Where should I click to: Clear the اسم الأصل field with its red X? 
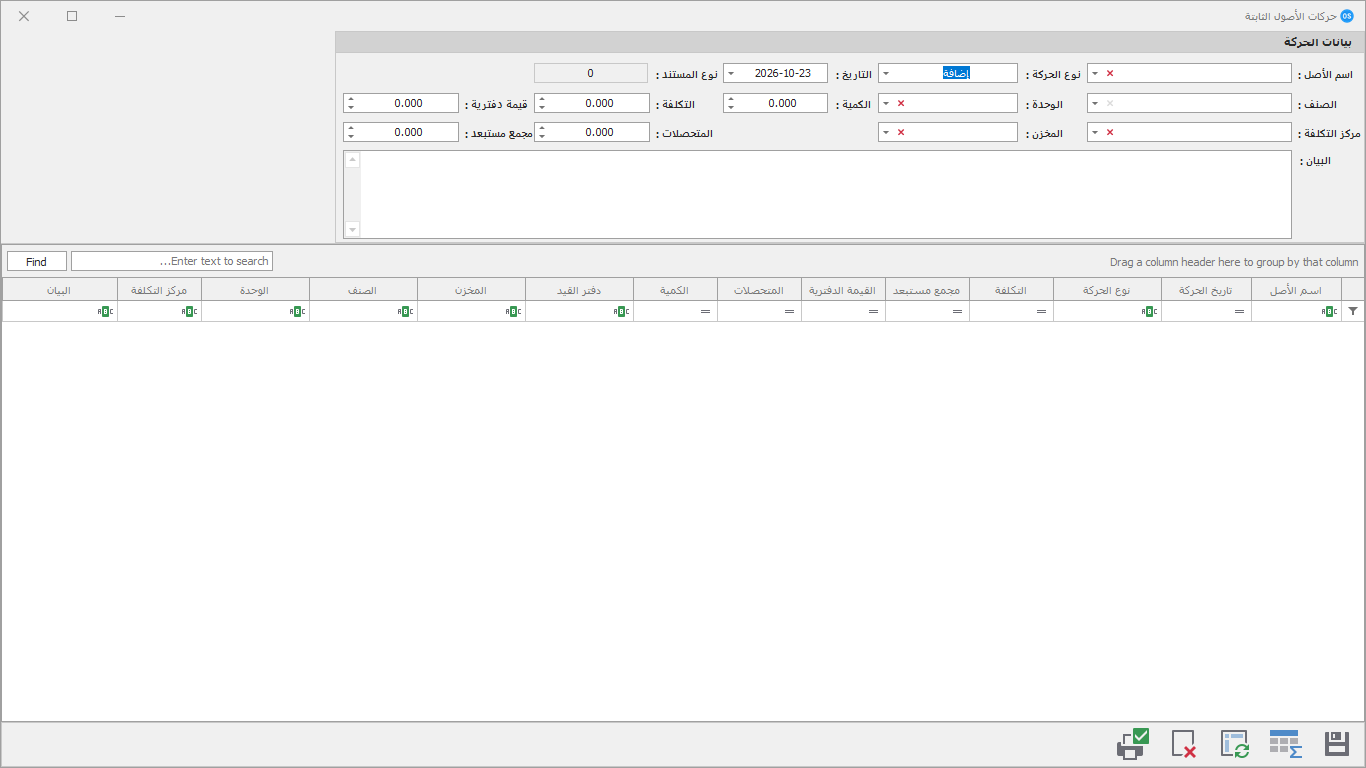click(1110, 74)
